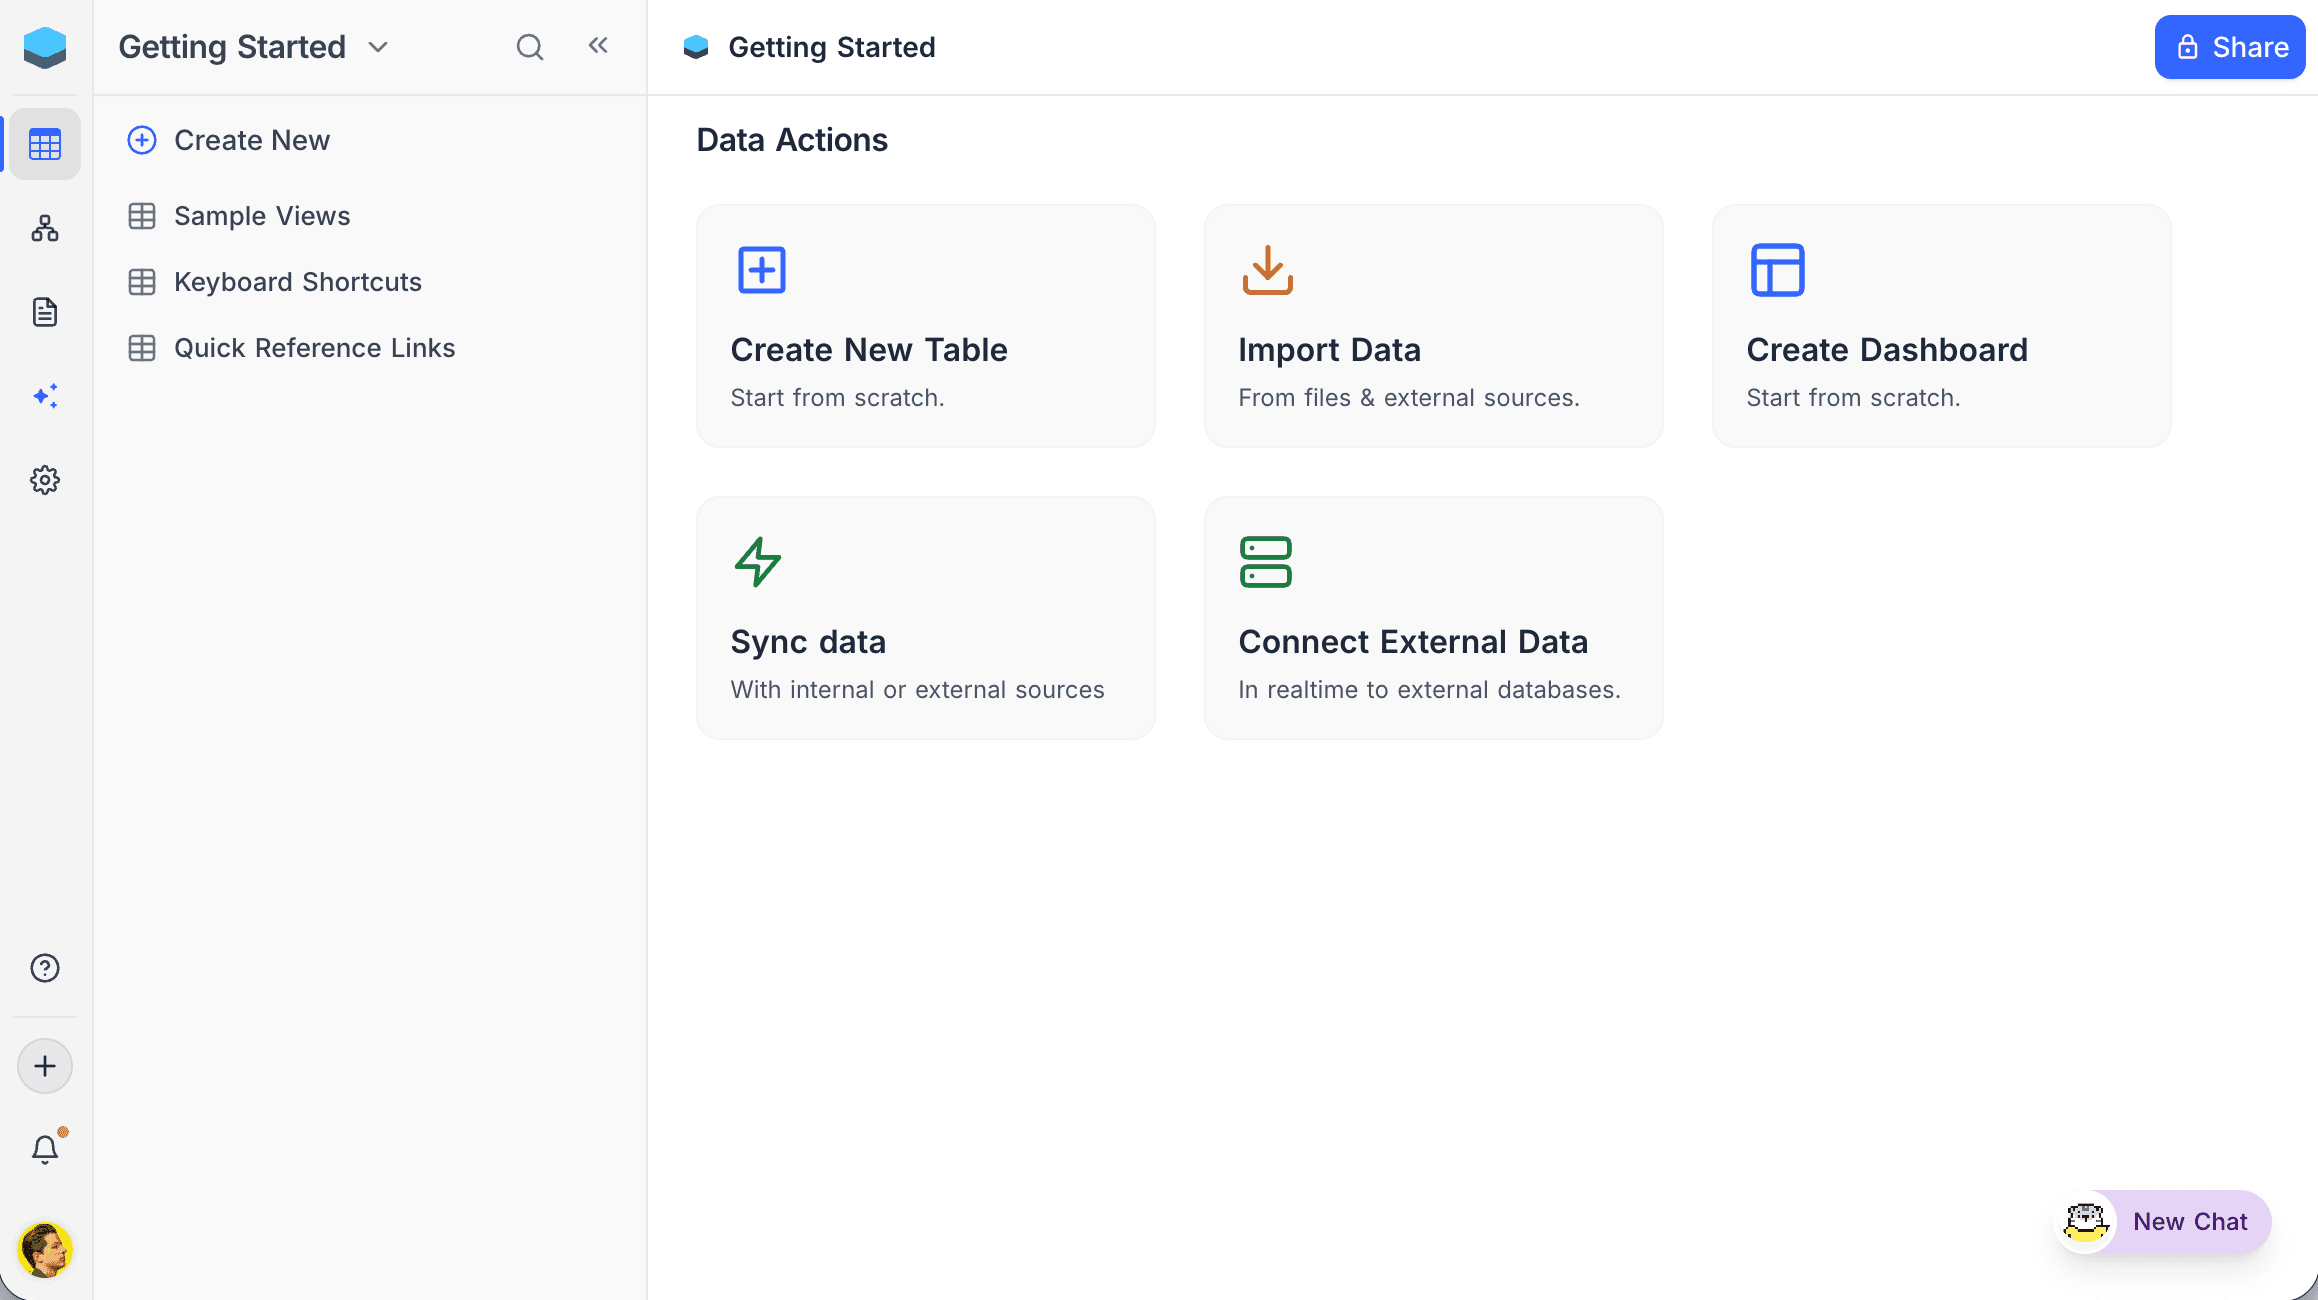Open the notifications bell icon
2318x1300 pixels.
click(45, 1149)
